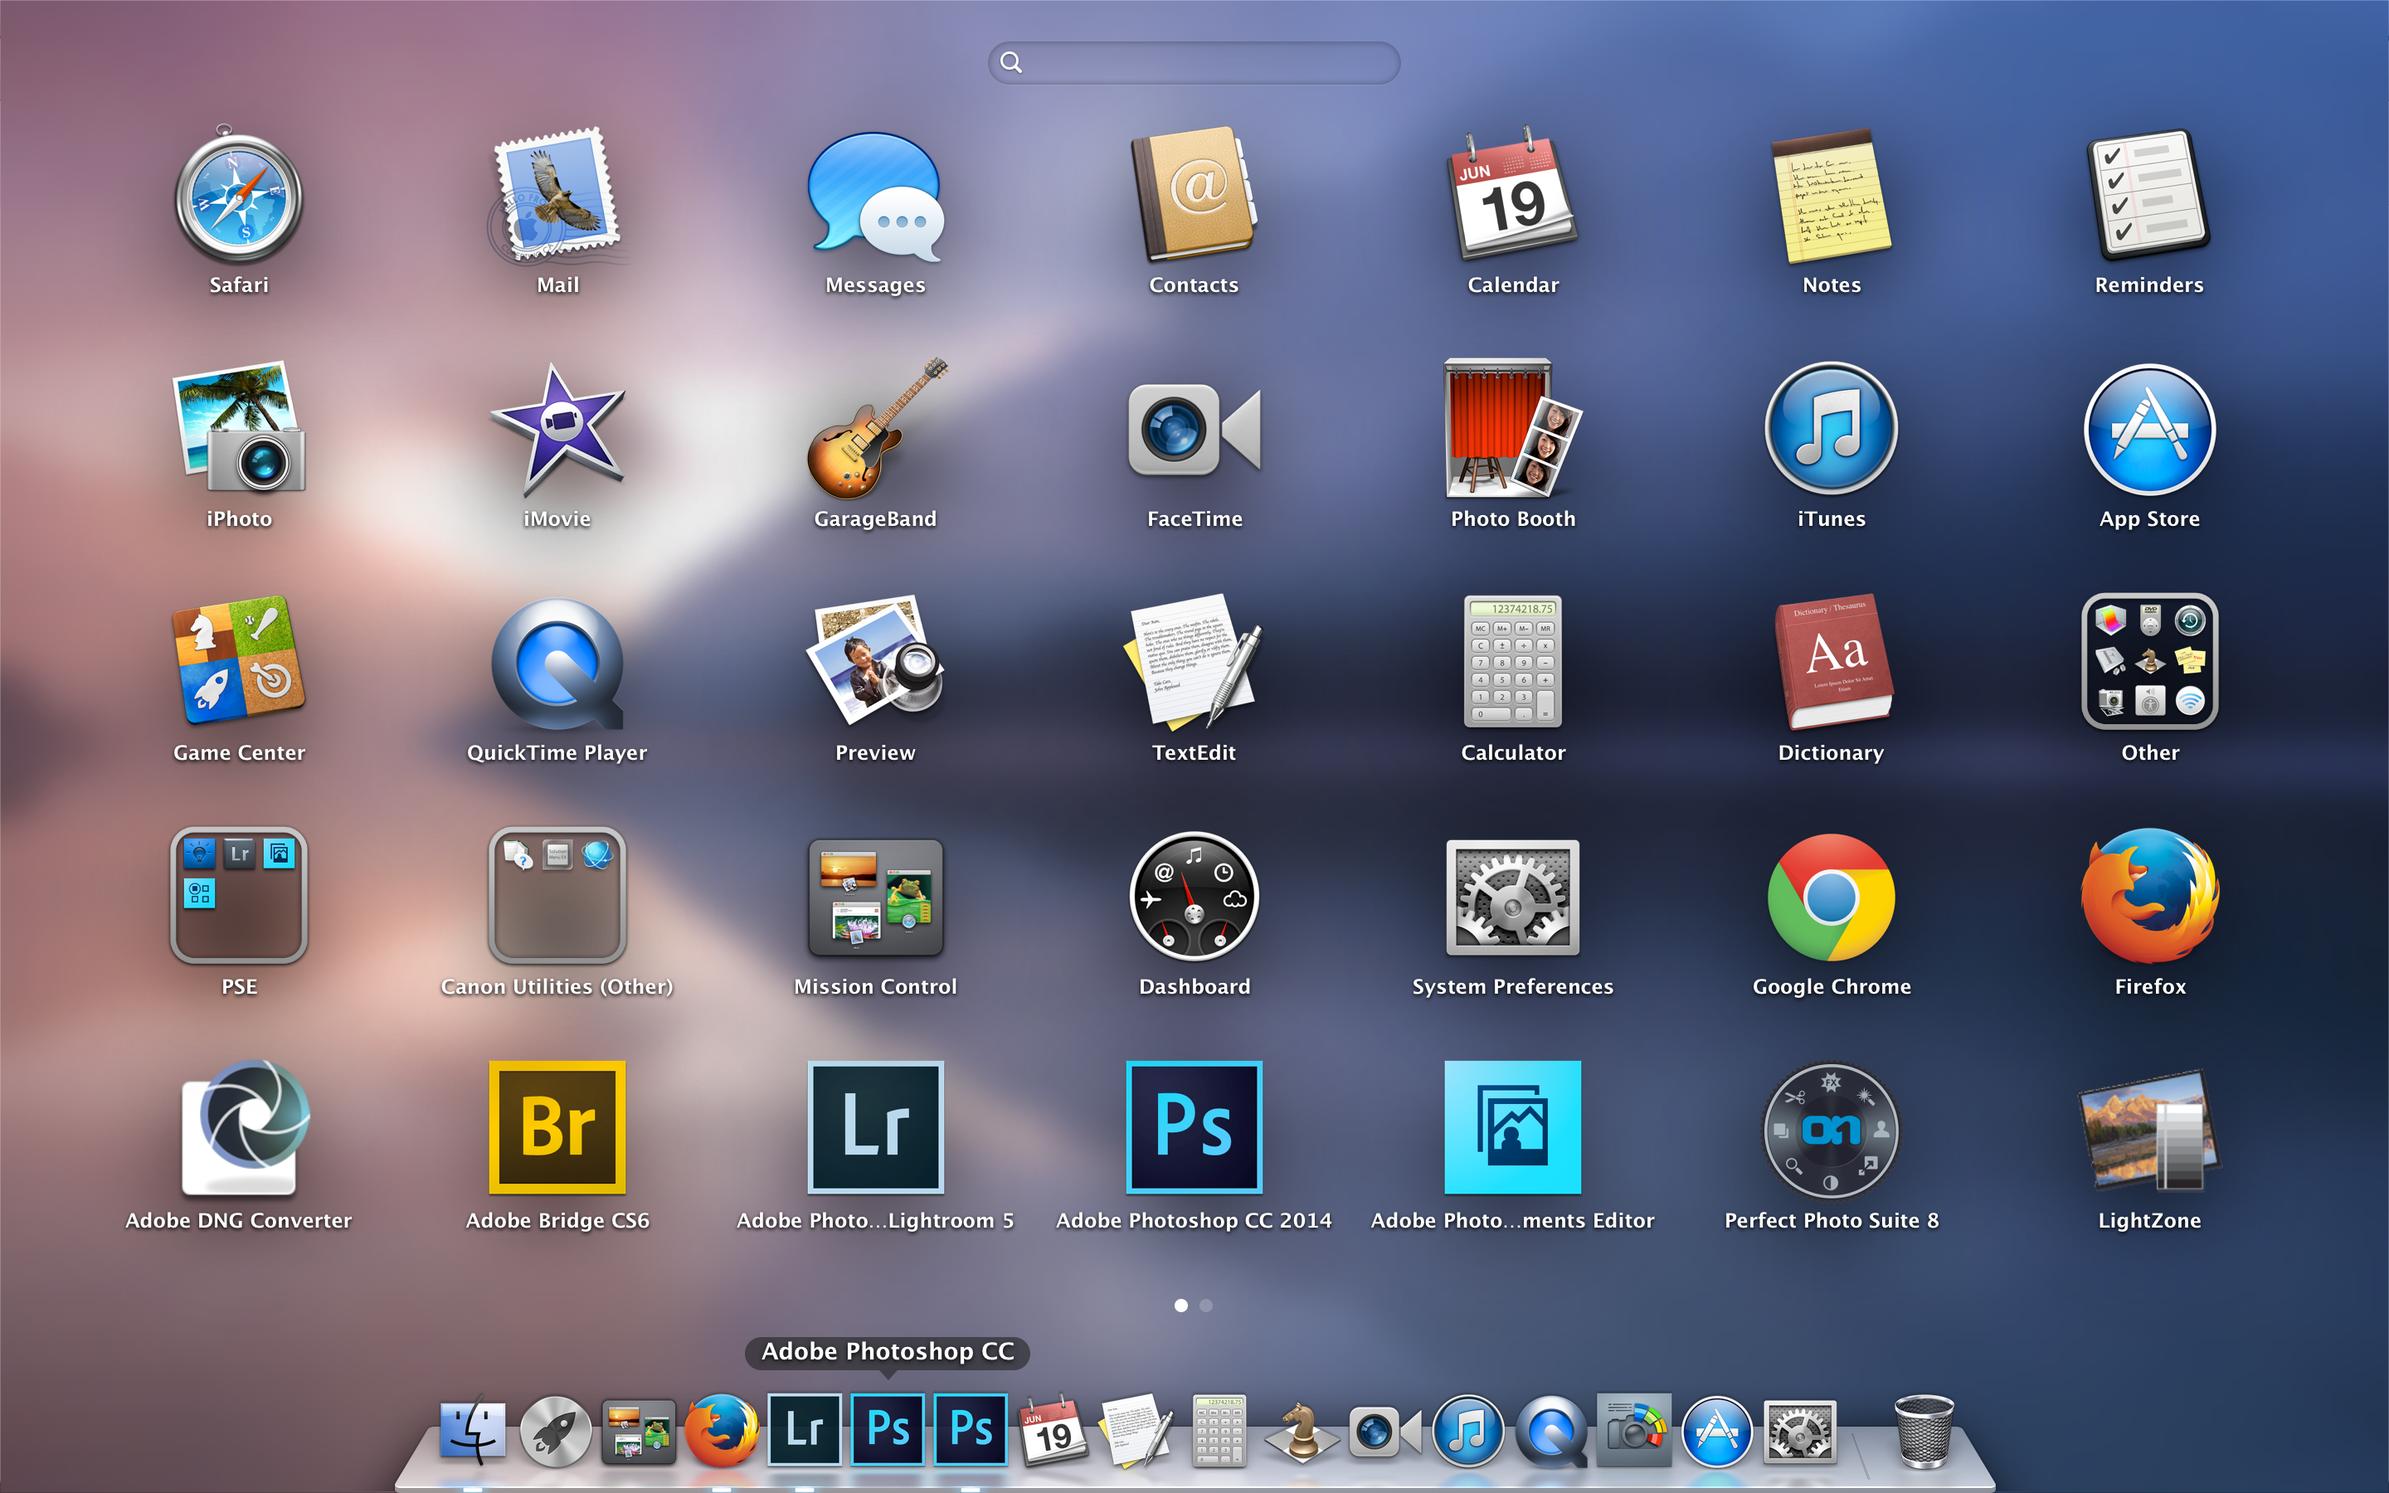This screenshot has width=2389, height=1493.
Task: Switch to second Launchpad page dot
Action: tap(1206, 1305)
